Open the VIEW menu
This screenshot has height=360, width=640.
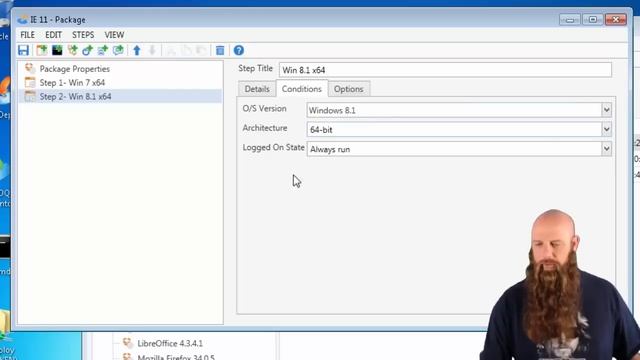click(x=114, y=35)
